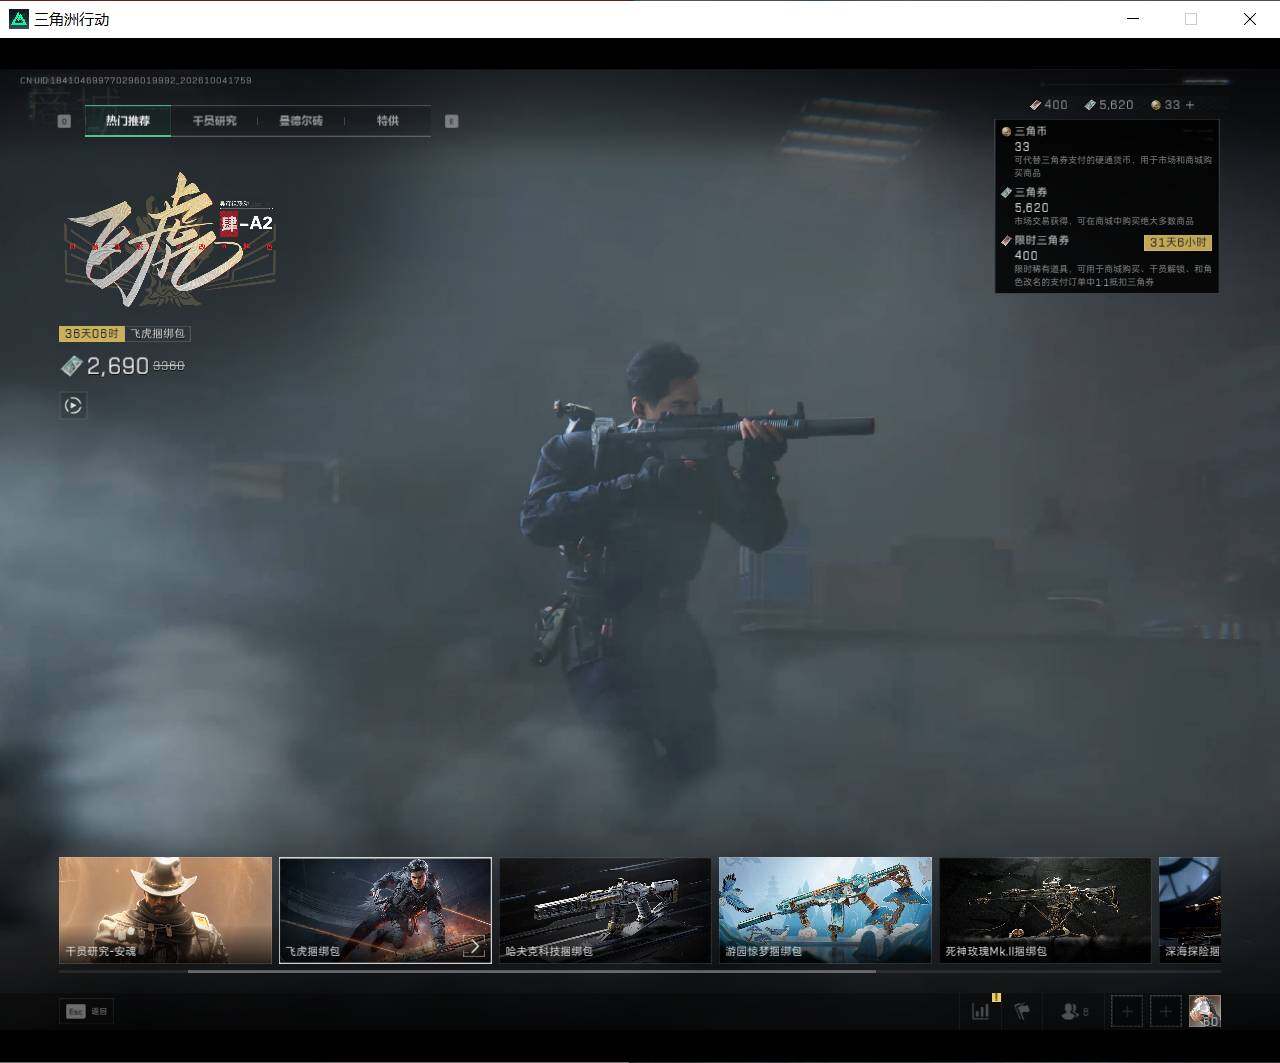Click the 三角洲行动 app icon in title bar
The width and height of the screenshot is (1280, 1063).
[18, 19]
